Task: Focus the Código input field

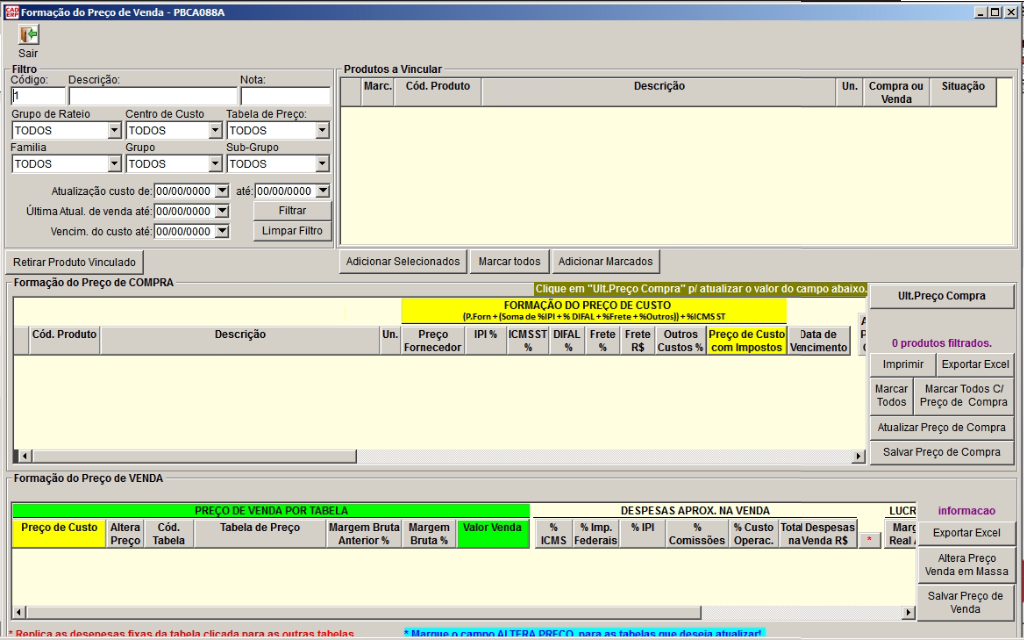Action: pos(38,96)
